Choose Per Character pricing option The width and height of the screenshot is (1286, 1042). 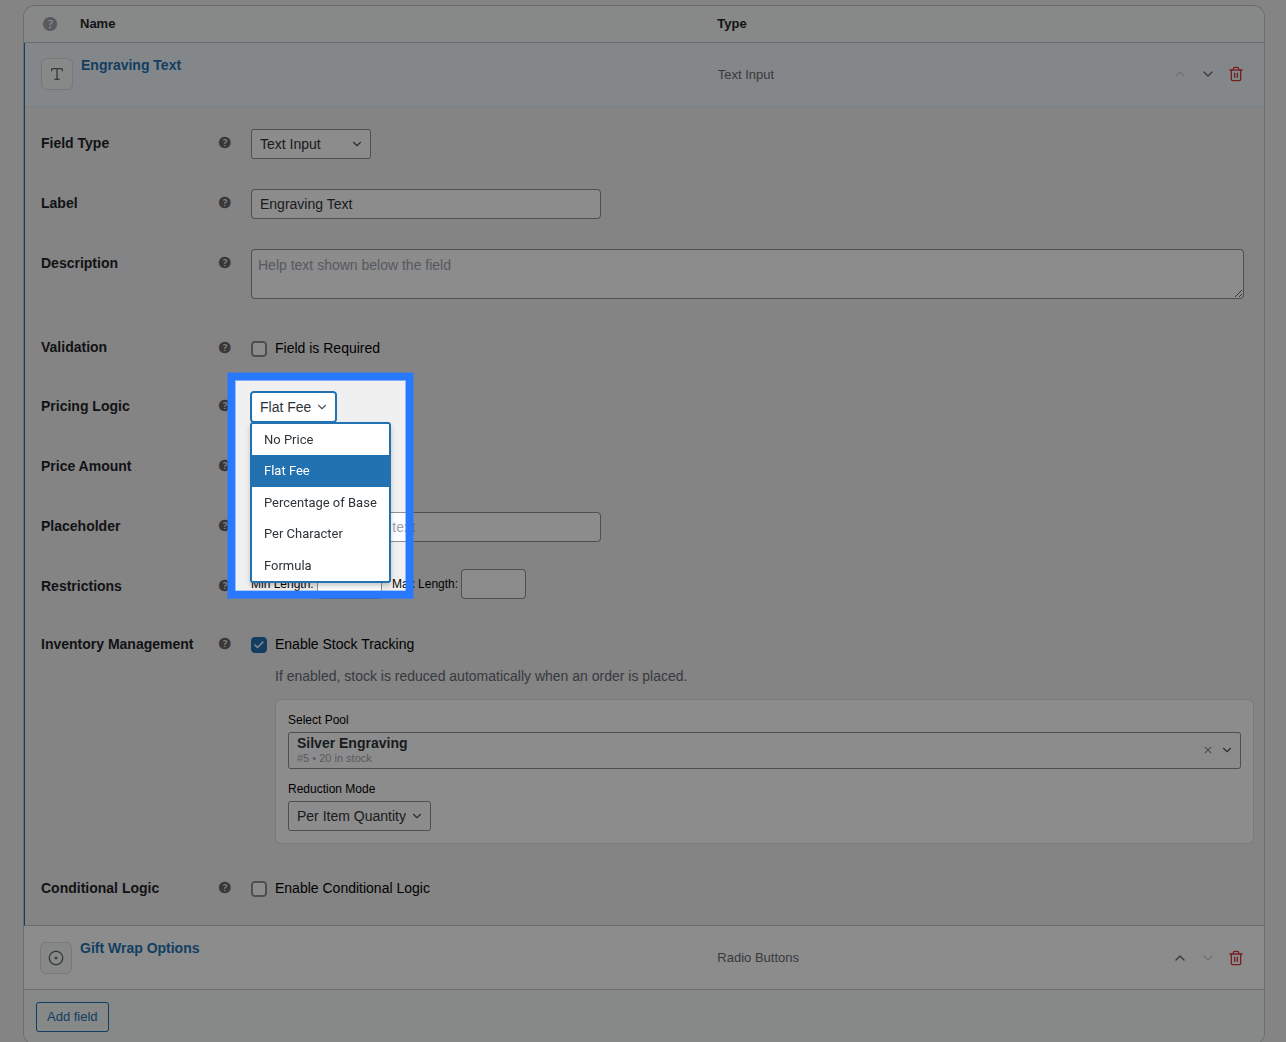tap(320, 534)
